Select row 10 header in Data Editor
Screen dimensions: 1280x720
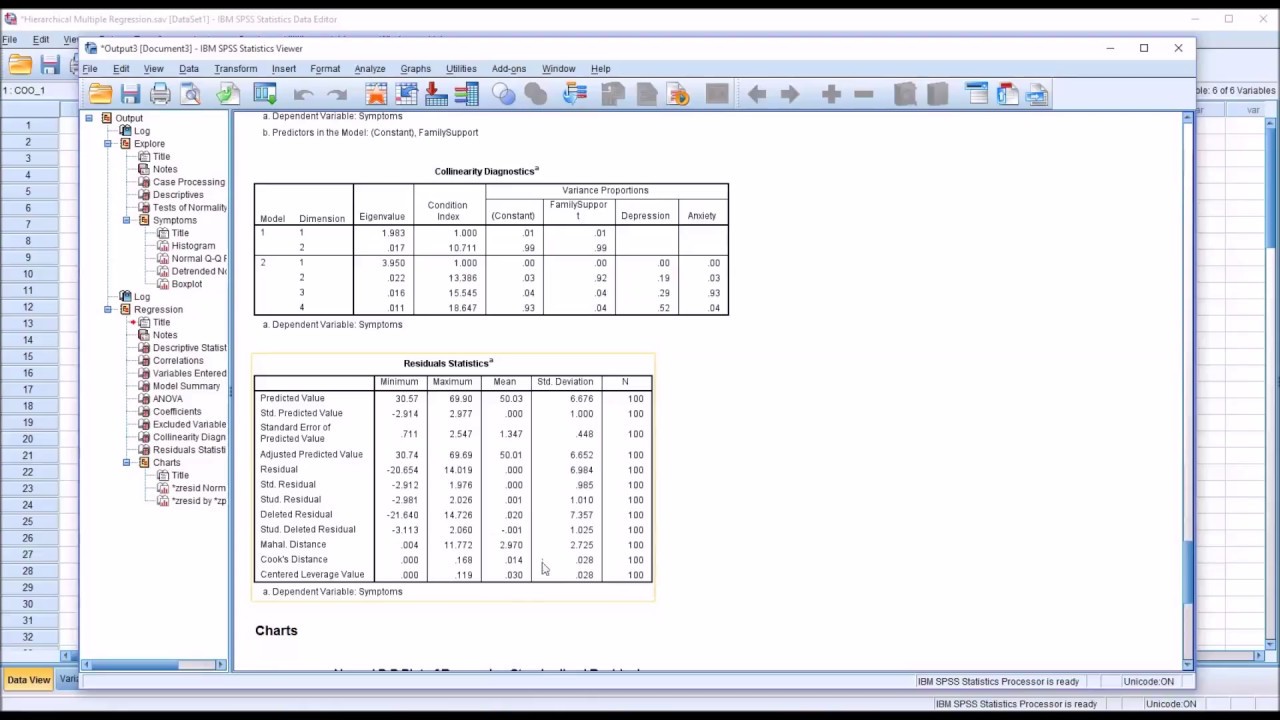coord(28,273)
